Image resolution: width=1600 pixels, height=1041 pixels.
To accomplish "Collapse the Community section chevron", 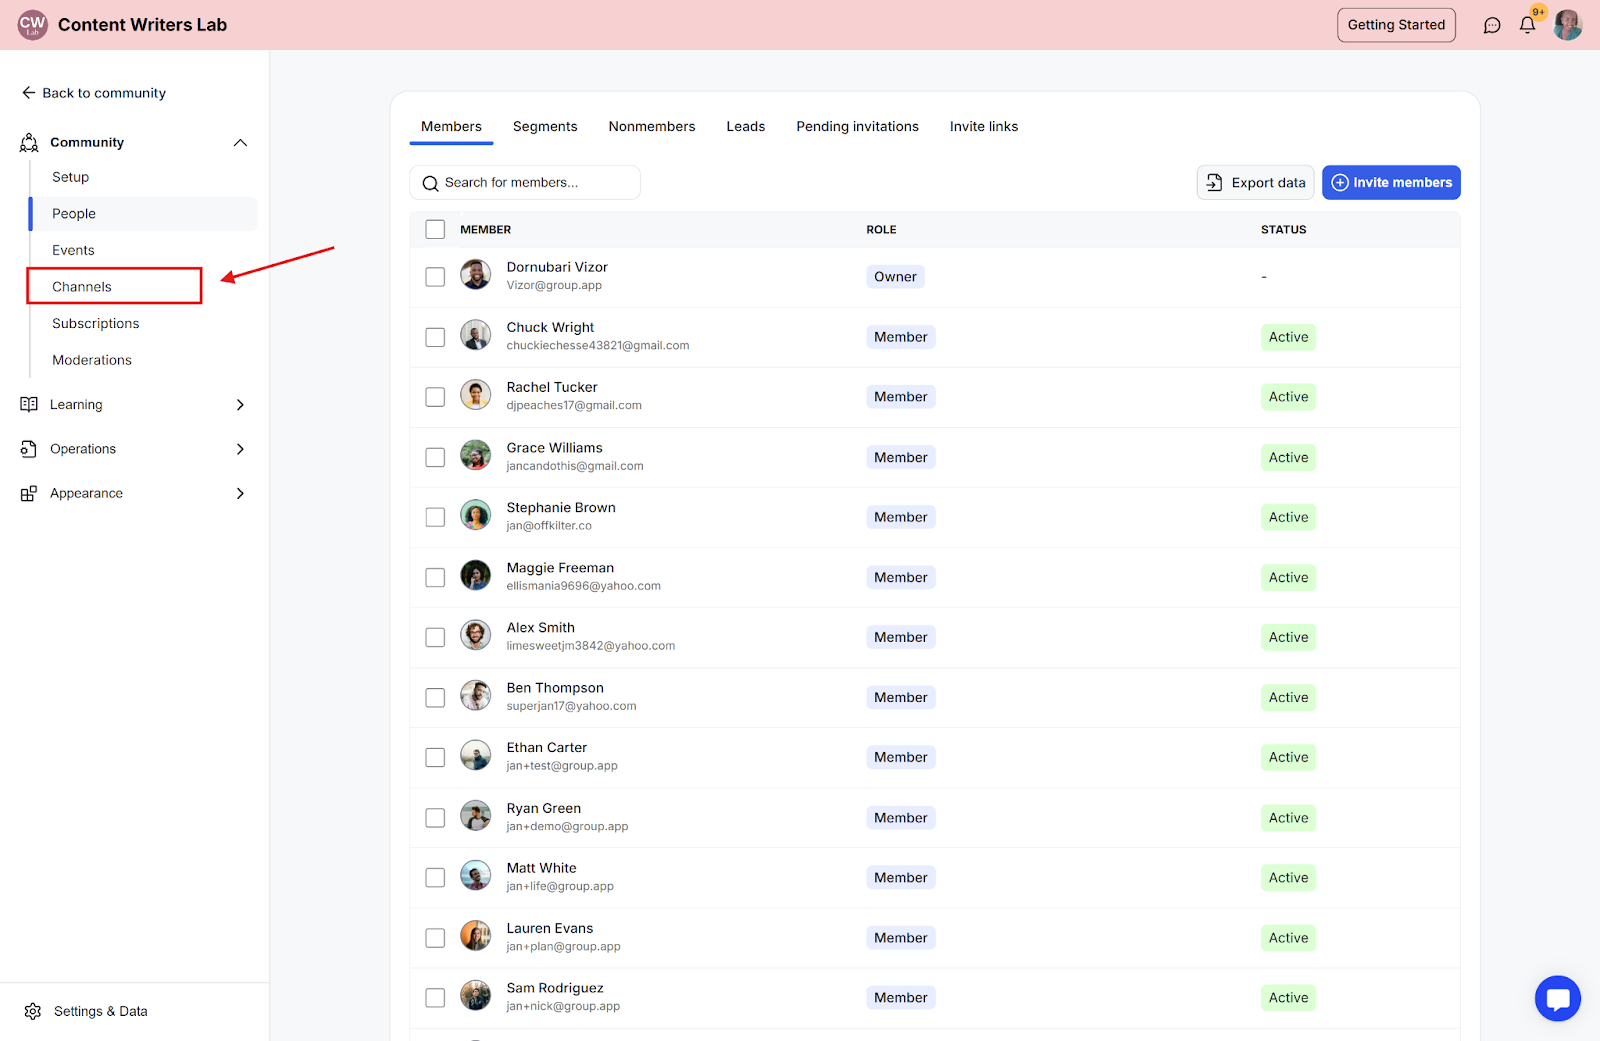I will [240, 142].
